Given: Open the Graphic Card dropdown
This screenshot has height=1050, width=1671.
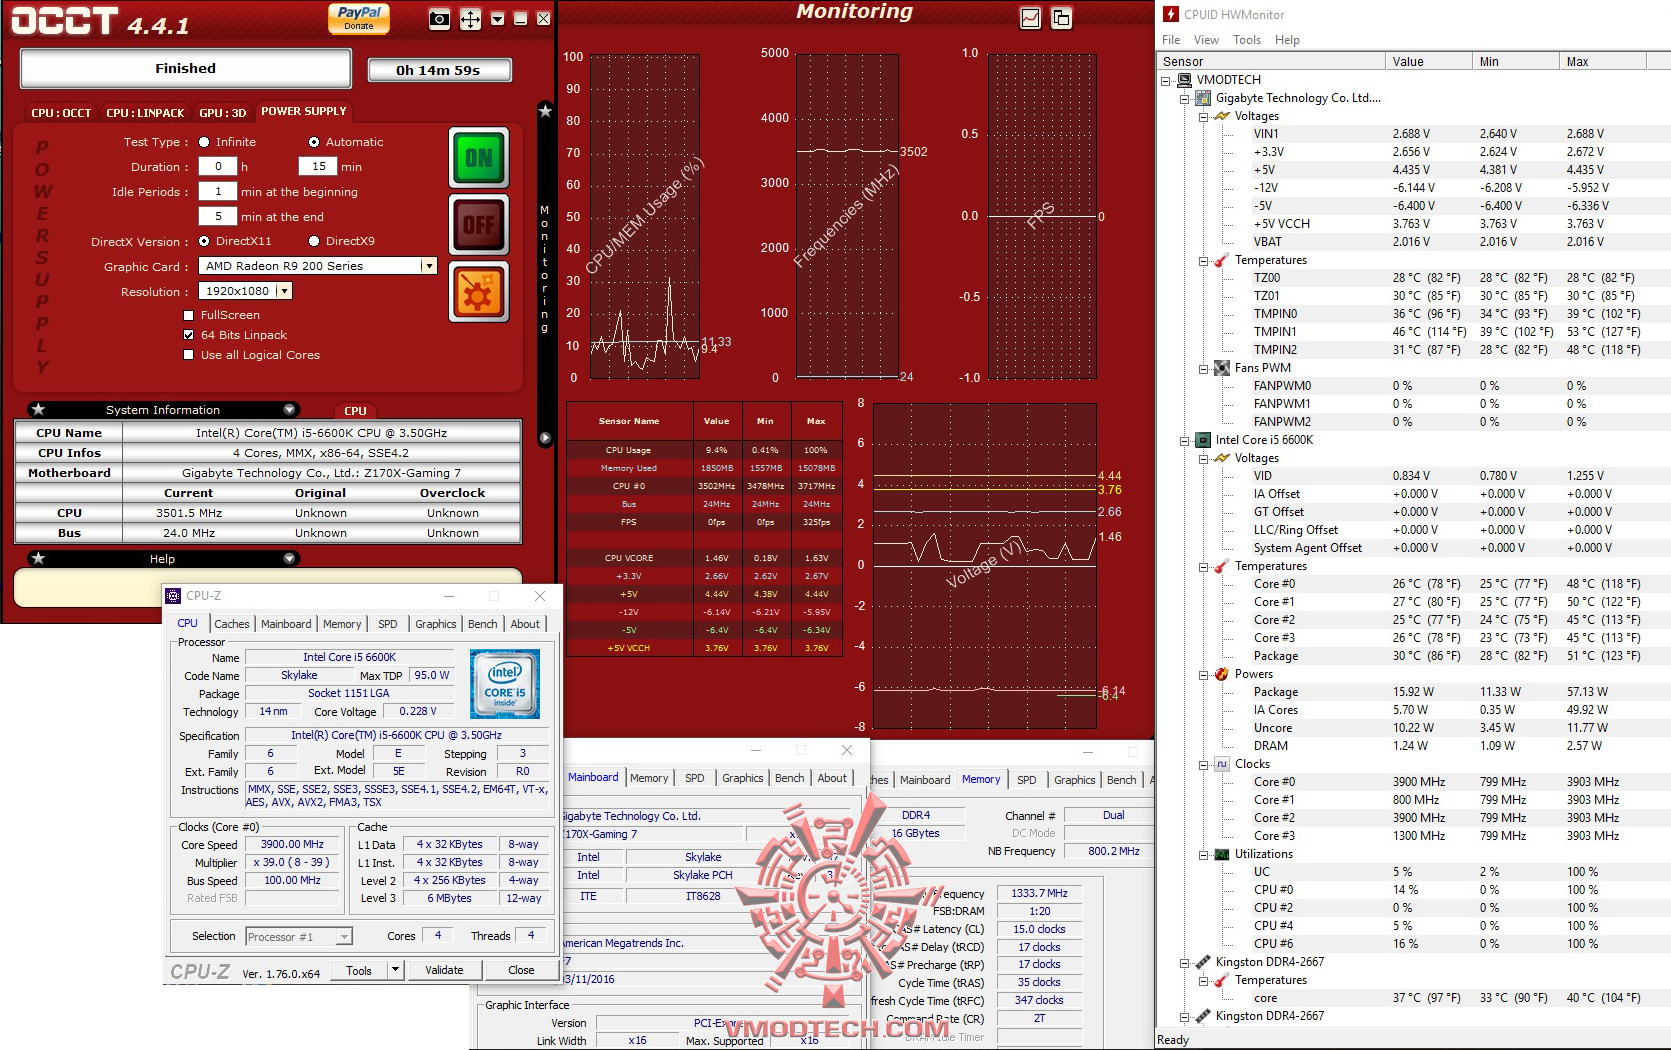Looking at the screenshot, I should tap(429, 266).
